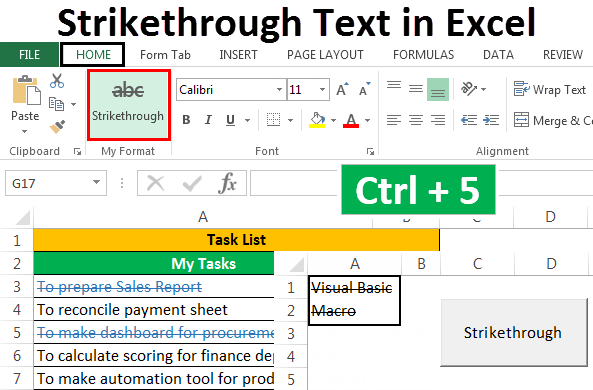
Task: Select the row 4 header
Action: 17,310
